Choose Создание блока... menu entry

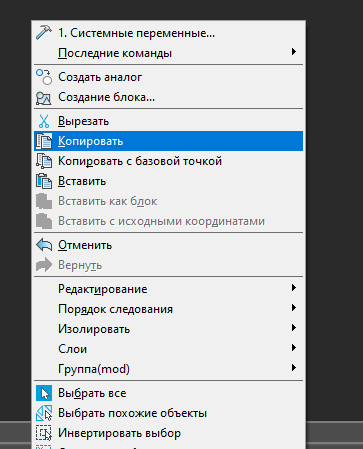(x=168, y=97)
